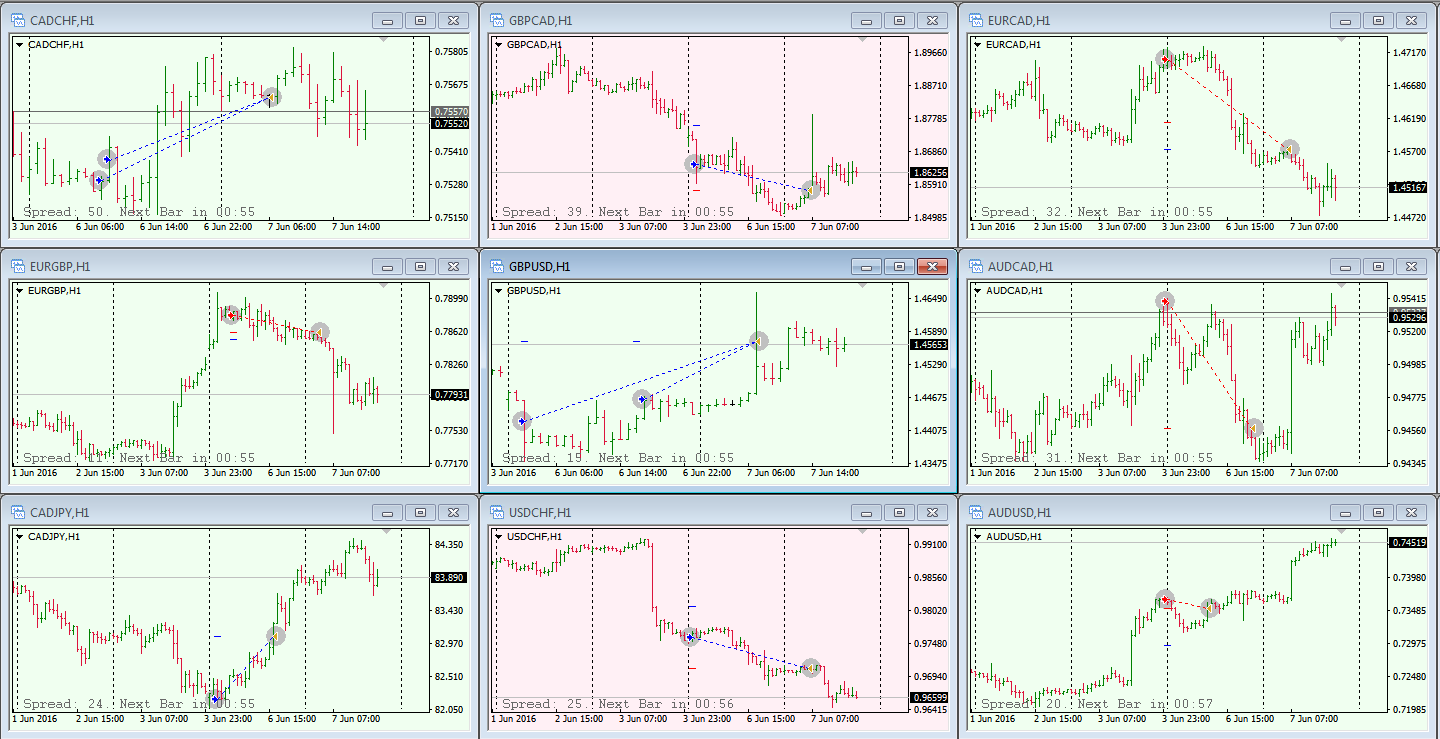The width and height of the screenshot is (1440, 739).
Task: Click the EURCAD current price label 1.45167
Action: pyautogui.click(x=1408, y=188)
